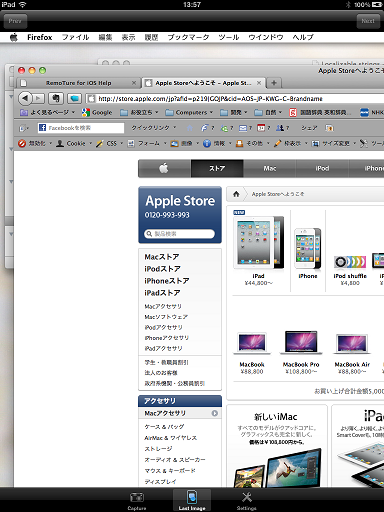
Task: Open the ブックマーク menu
Action: 188,37
